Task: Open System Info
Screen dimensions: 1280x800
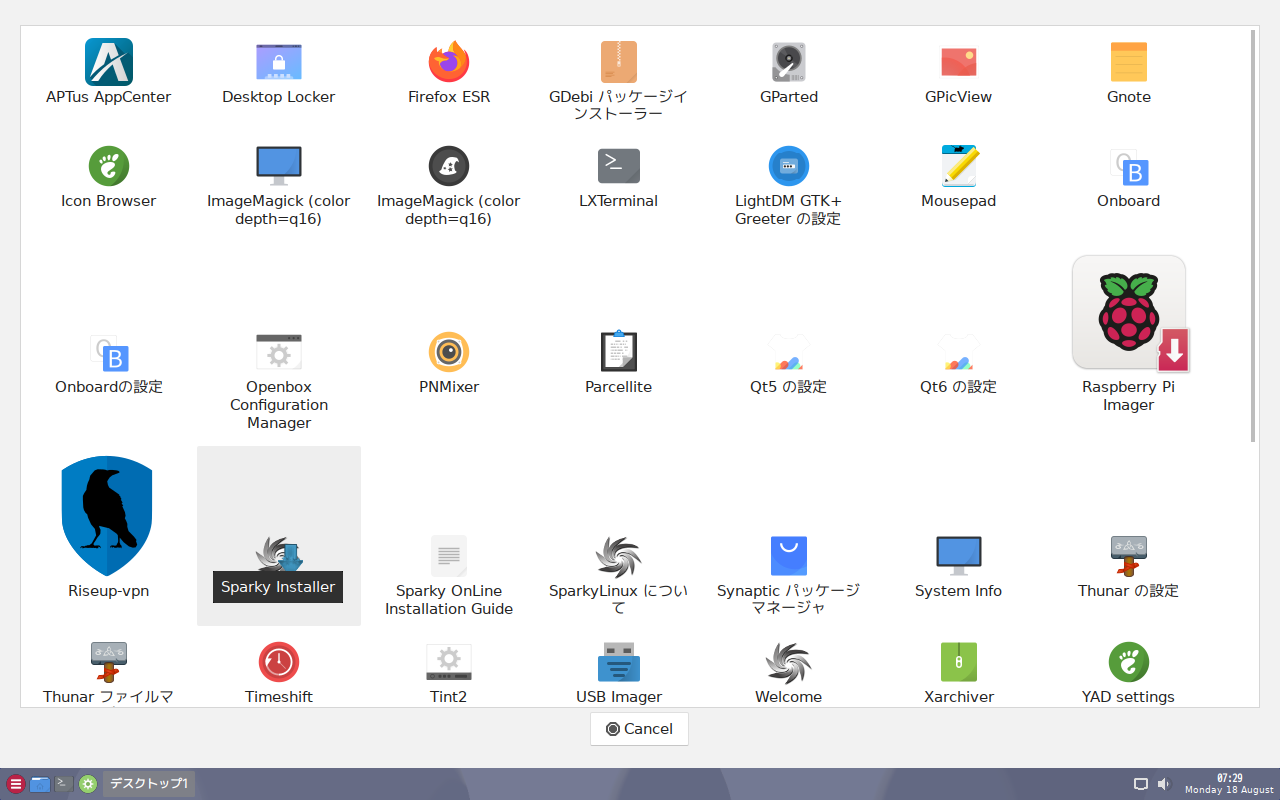Action: (x=959, y=566)
